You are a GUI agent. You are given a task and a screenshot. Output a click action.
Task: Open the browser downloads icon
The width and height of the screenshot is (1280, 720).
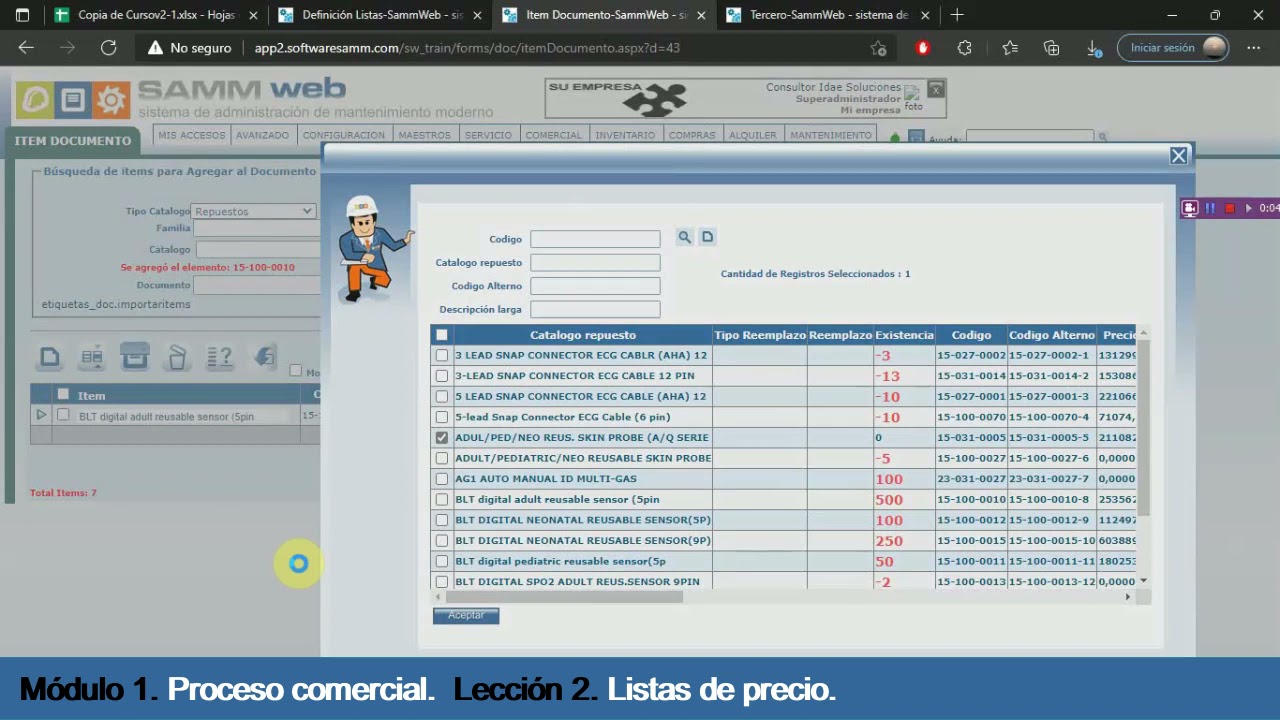click(1095, 47)
